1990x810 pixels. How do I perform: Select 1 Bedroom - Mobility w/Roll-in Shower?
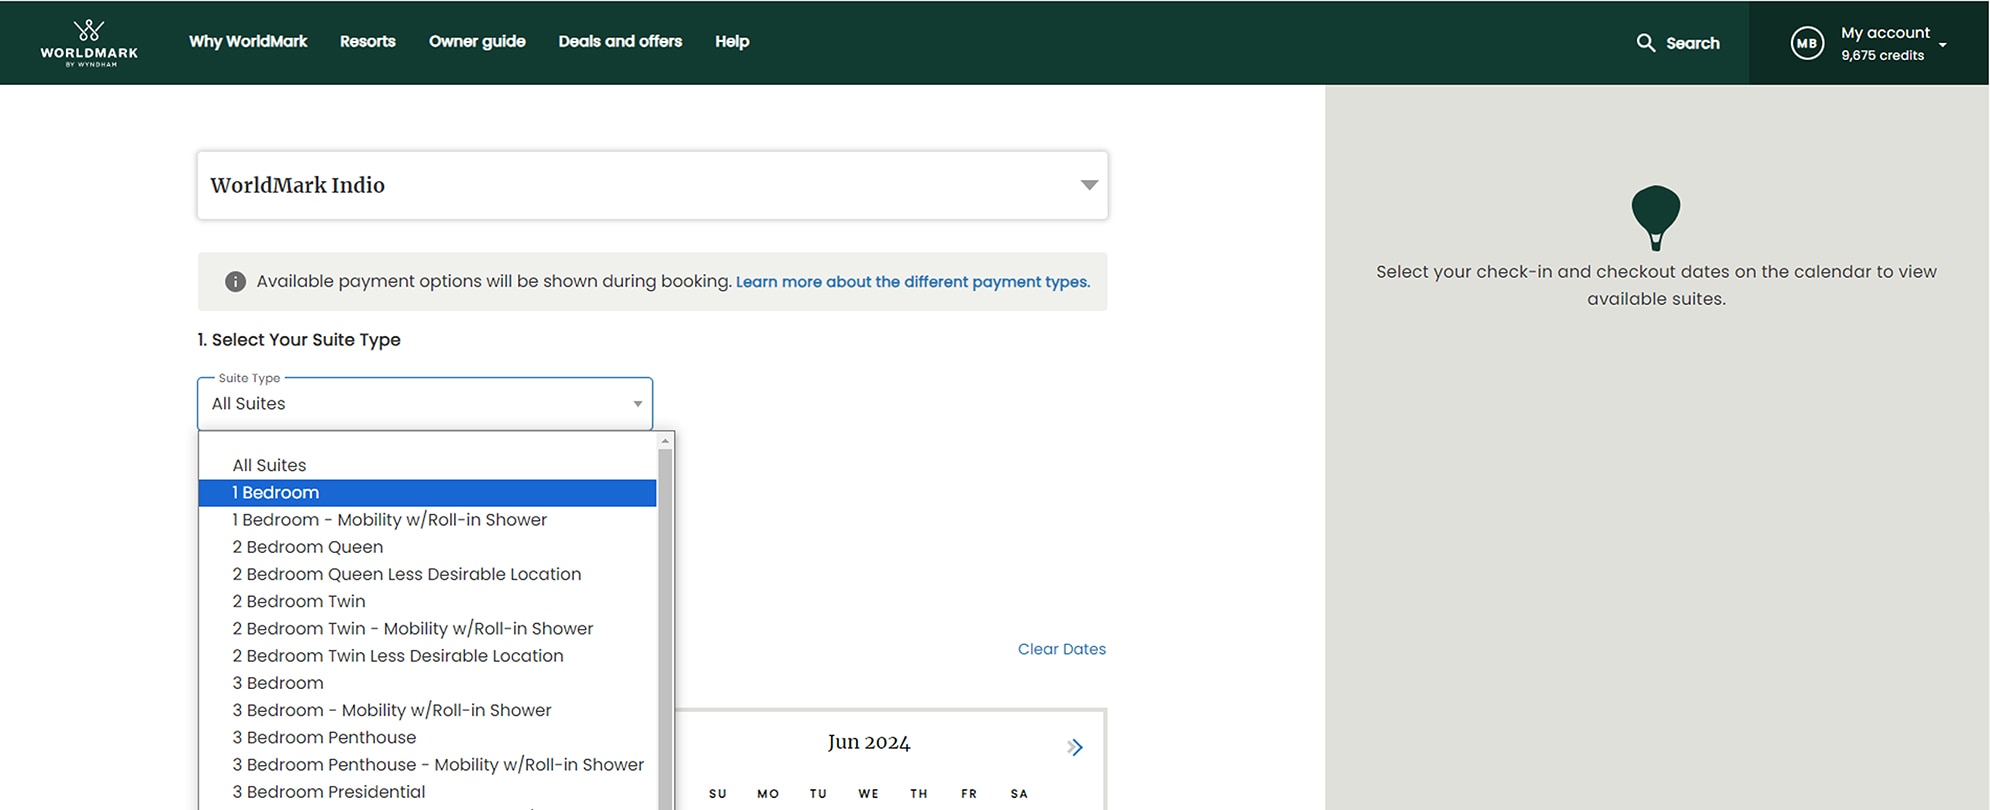(x=427, y=520)
